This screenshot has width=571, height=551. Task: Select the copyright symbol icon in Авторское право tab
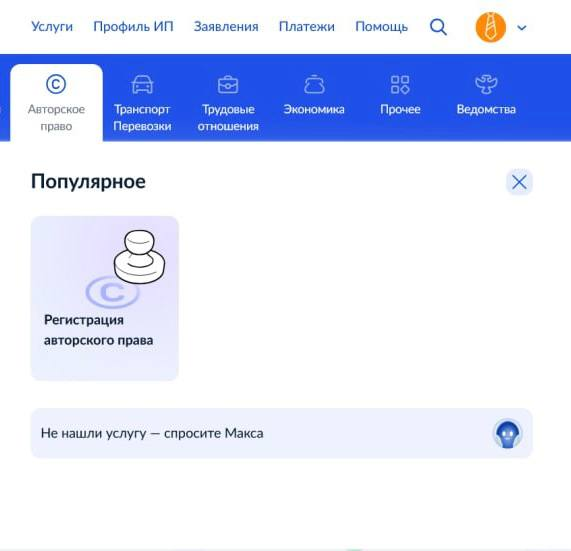(x=56, y=84)
